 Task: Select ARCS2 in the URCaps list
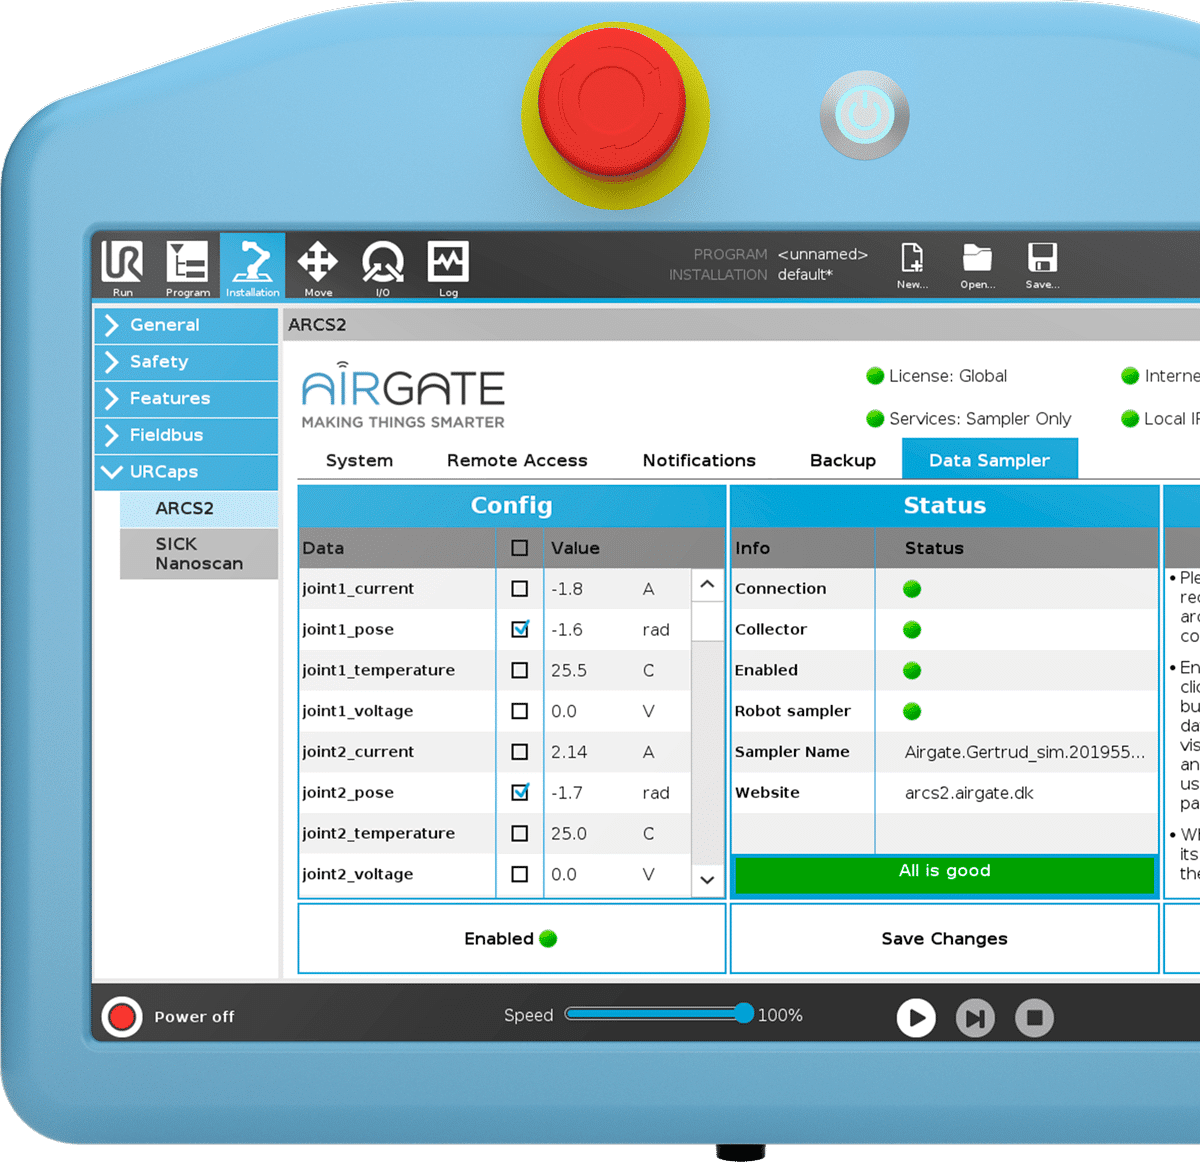pos(199,508)
